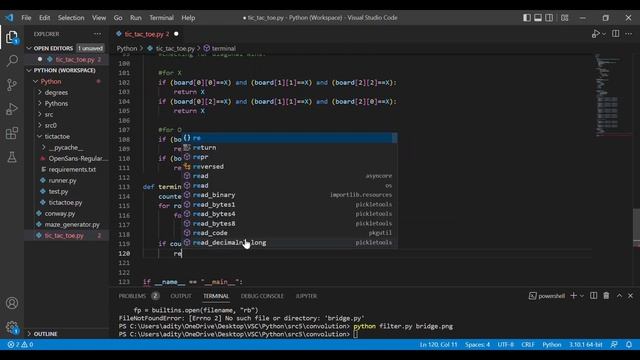This screenshot has width=640, height=360.
Task: Run the Python file with play button
Action: click(596, 34)
